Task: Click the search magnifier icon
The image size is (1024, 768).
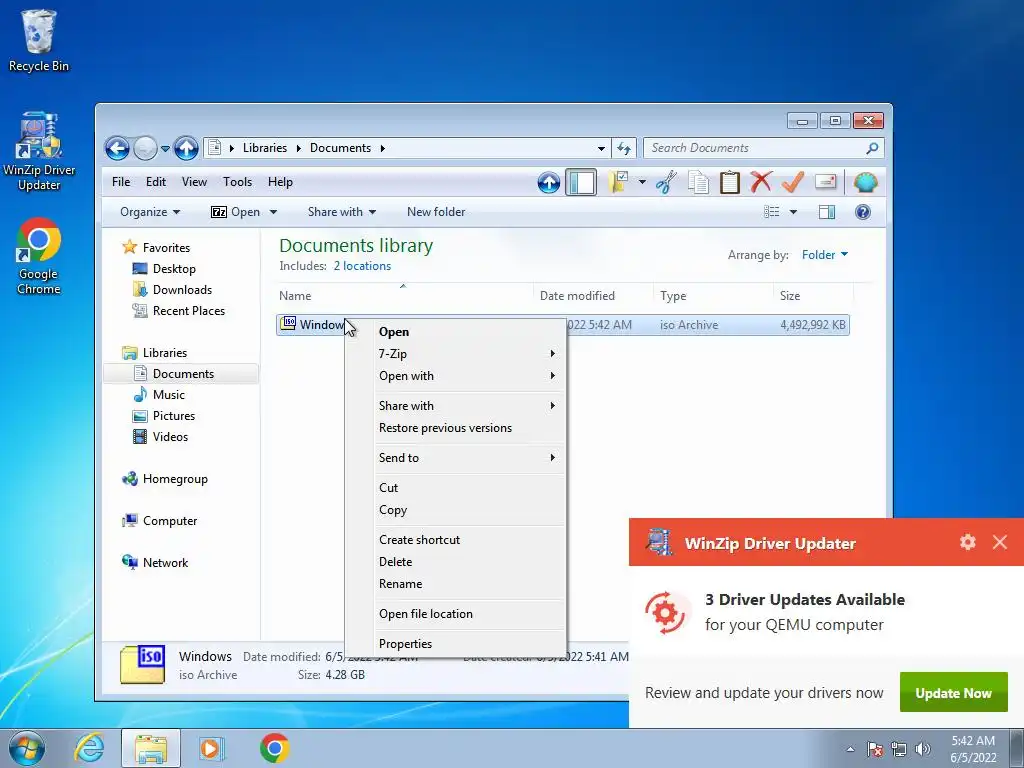Action: tap(872, 148)
